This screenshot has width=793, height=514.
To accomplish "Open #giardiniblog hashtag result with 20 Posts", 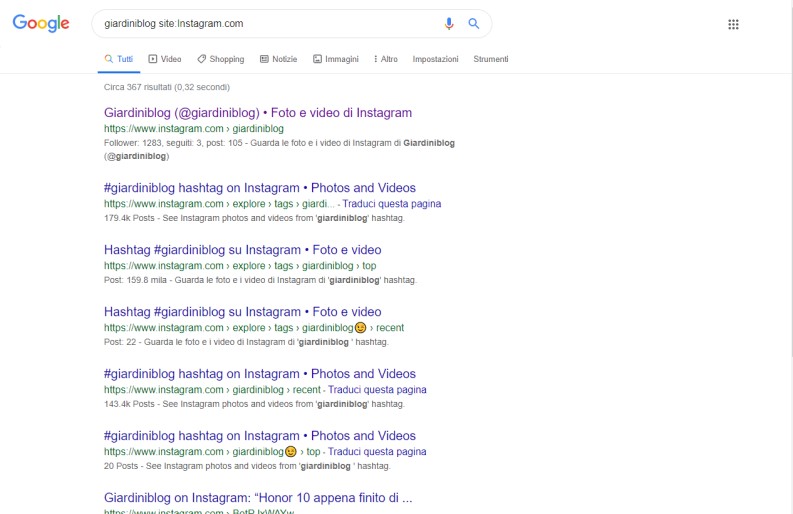I will click(259, 436).
